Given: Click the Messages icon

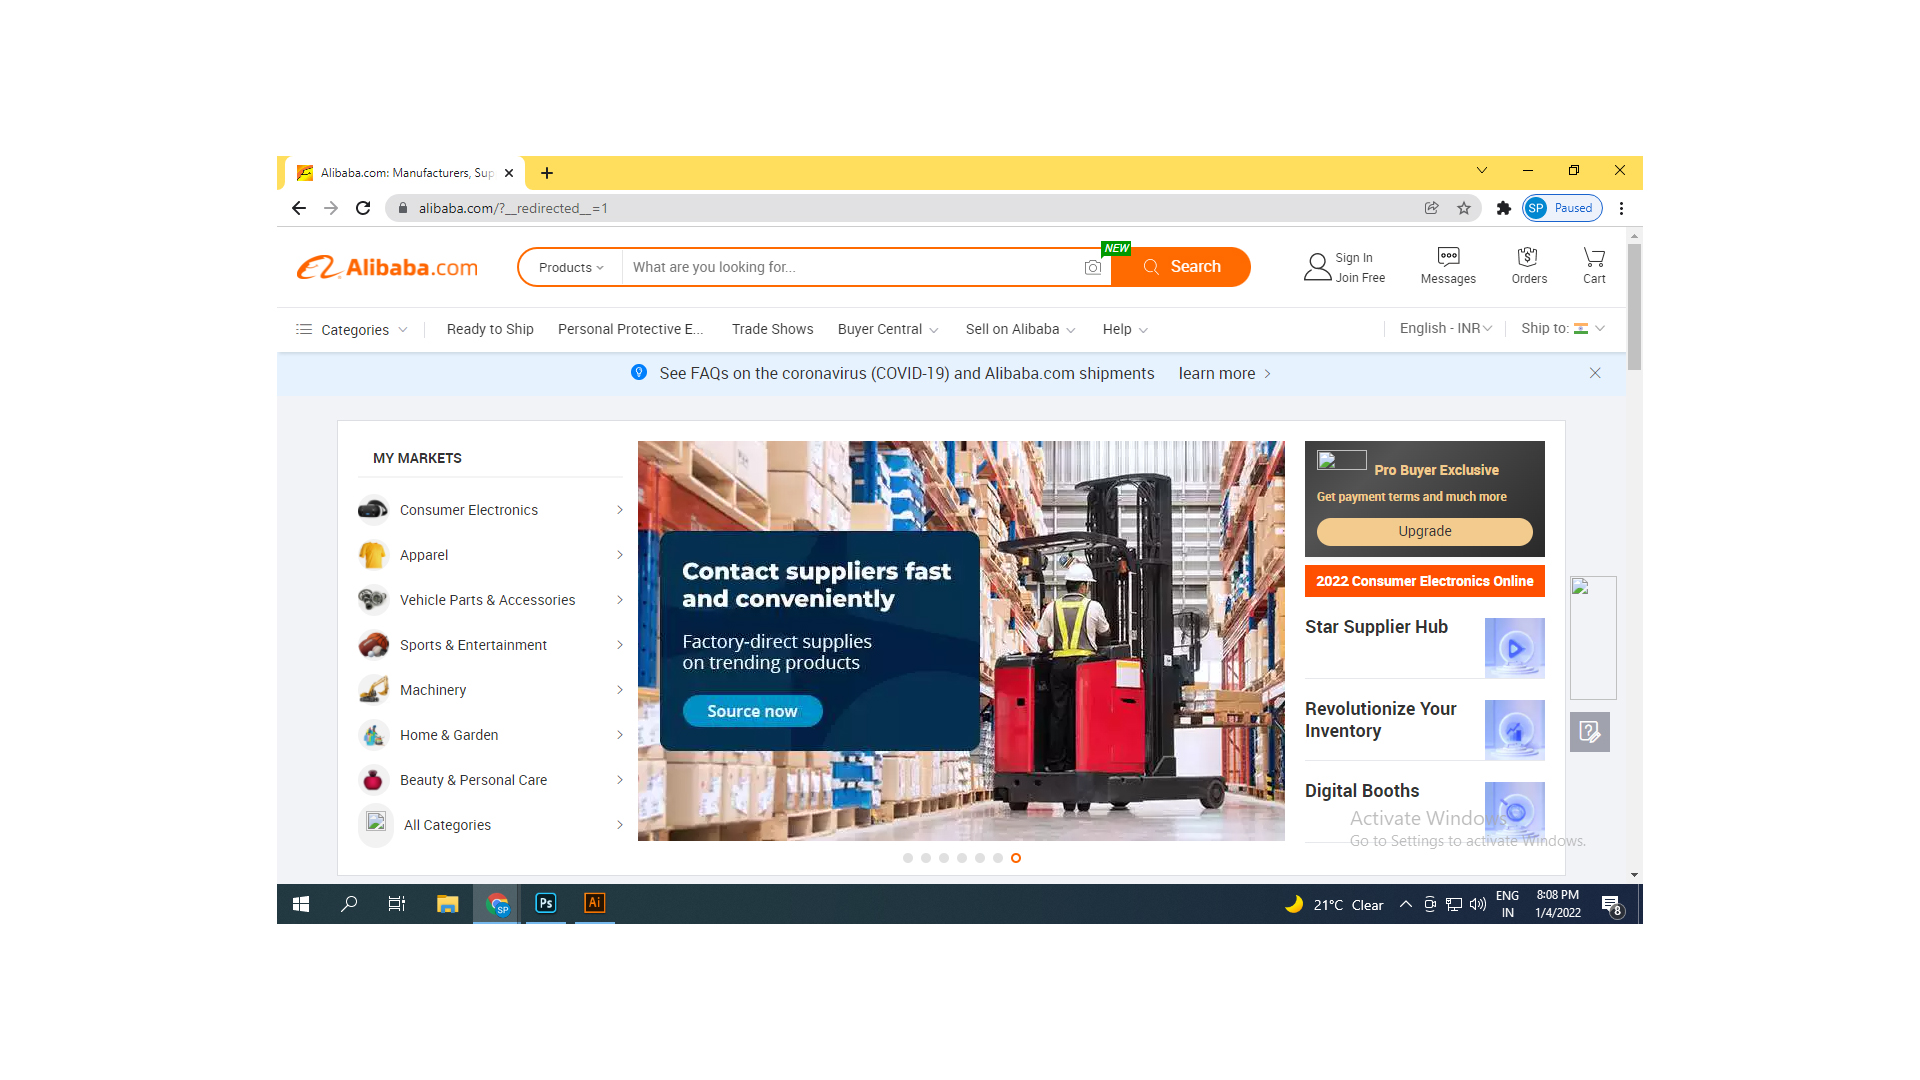Looking at the screenshot, I should coord(1448,266).
